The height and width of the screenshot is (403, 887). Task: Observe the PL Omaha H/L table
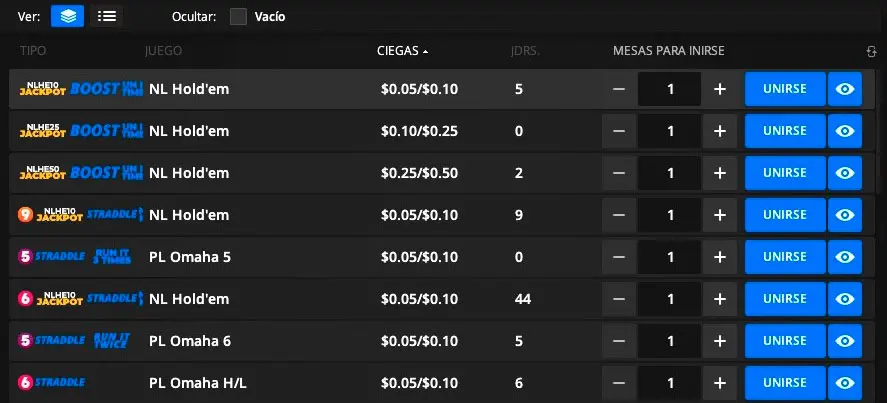(x=845, y=382)
